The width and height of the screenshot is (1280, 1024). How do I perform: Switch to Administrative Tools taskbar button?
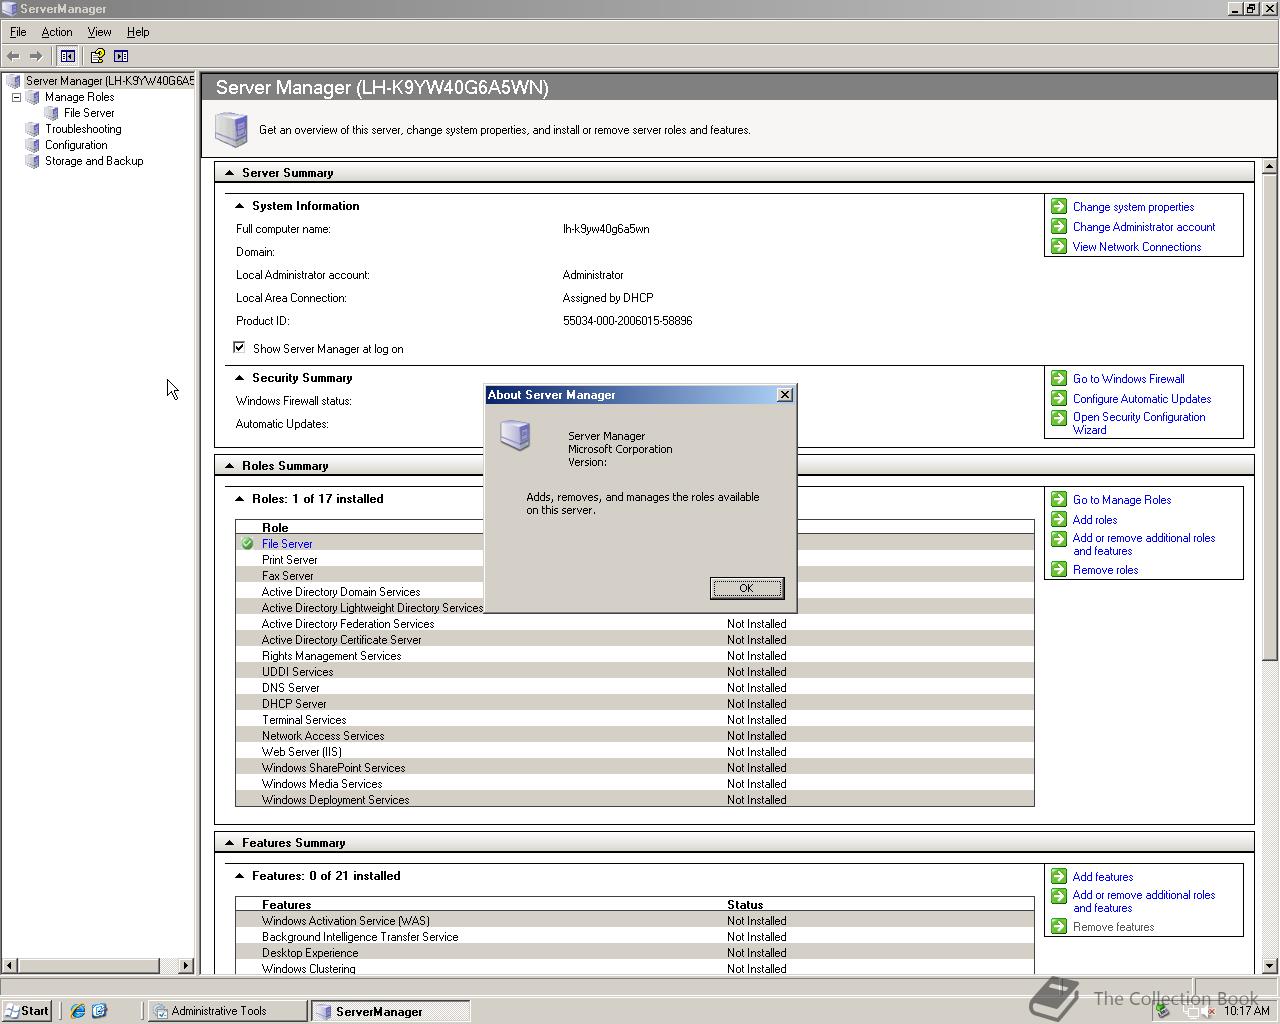coord(228,1011)
